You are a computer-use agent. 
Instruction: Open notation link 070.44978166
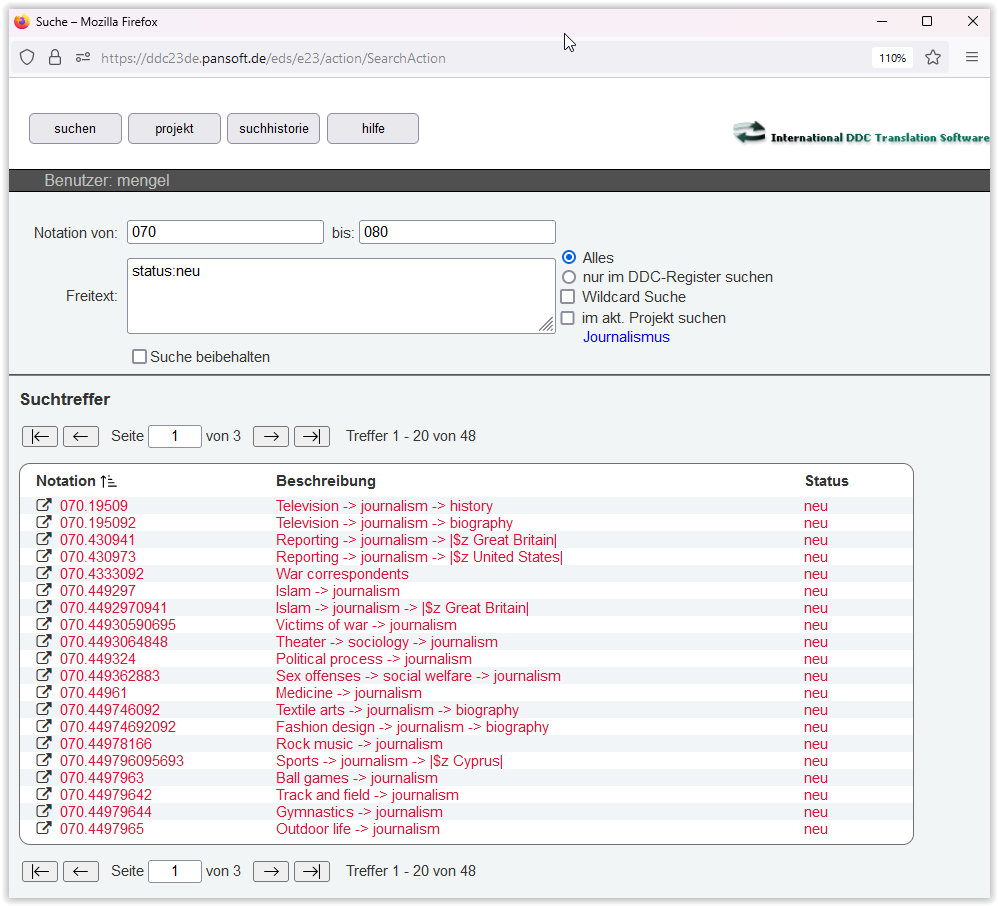pyautogui.click(x=106, y=744)
